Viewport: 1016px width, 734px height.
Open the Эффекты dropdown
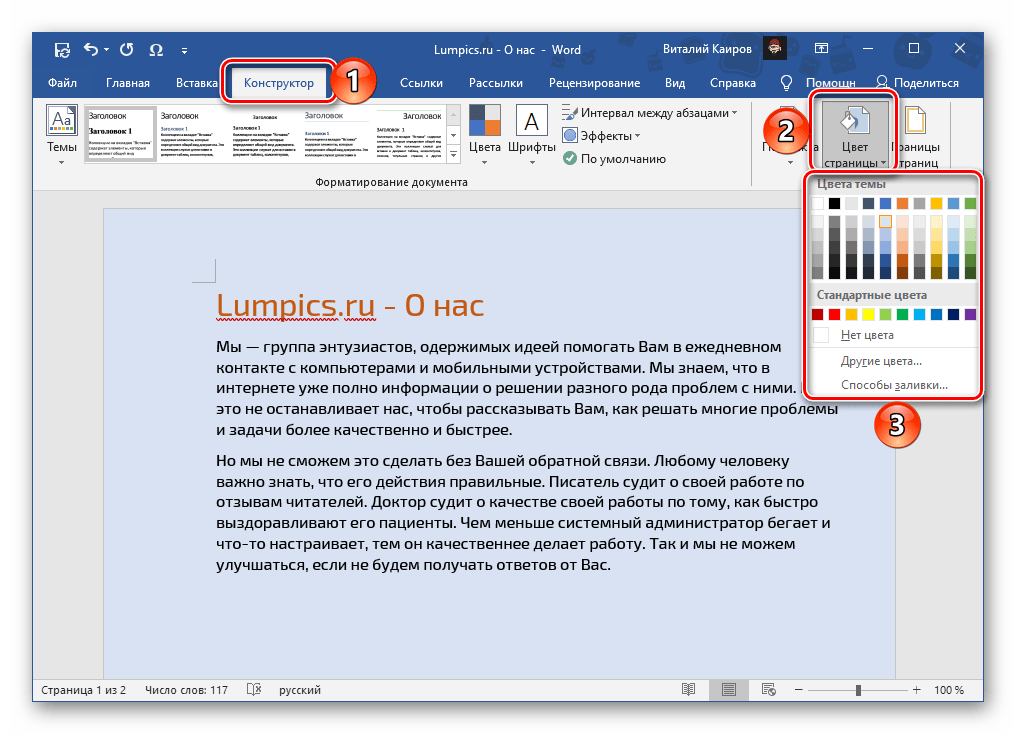(601, 135)
